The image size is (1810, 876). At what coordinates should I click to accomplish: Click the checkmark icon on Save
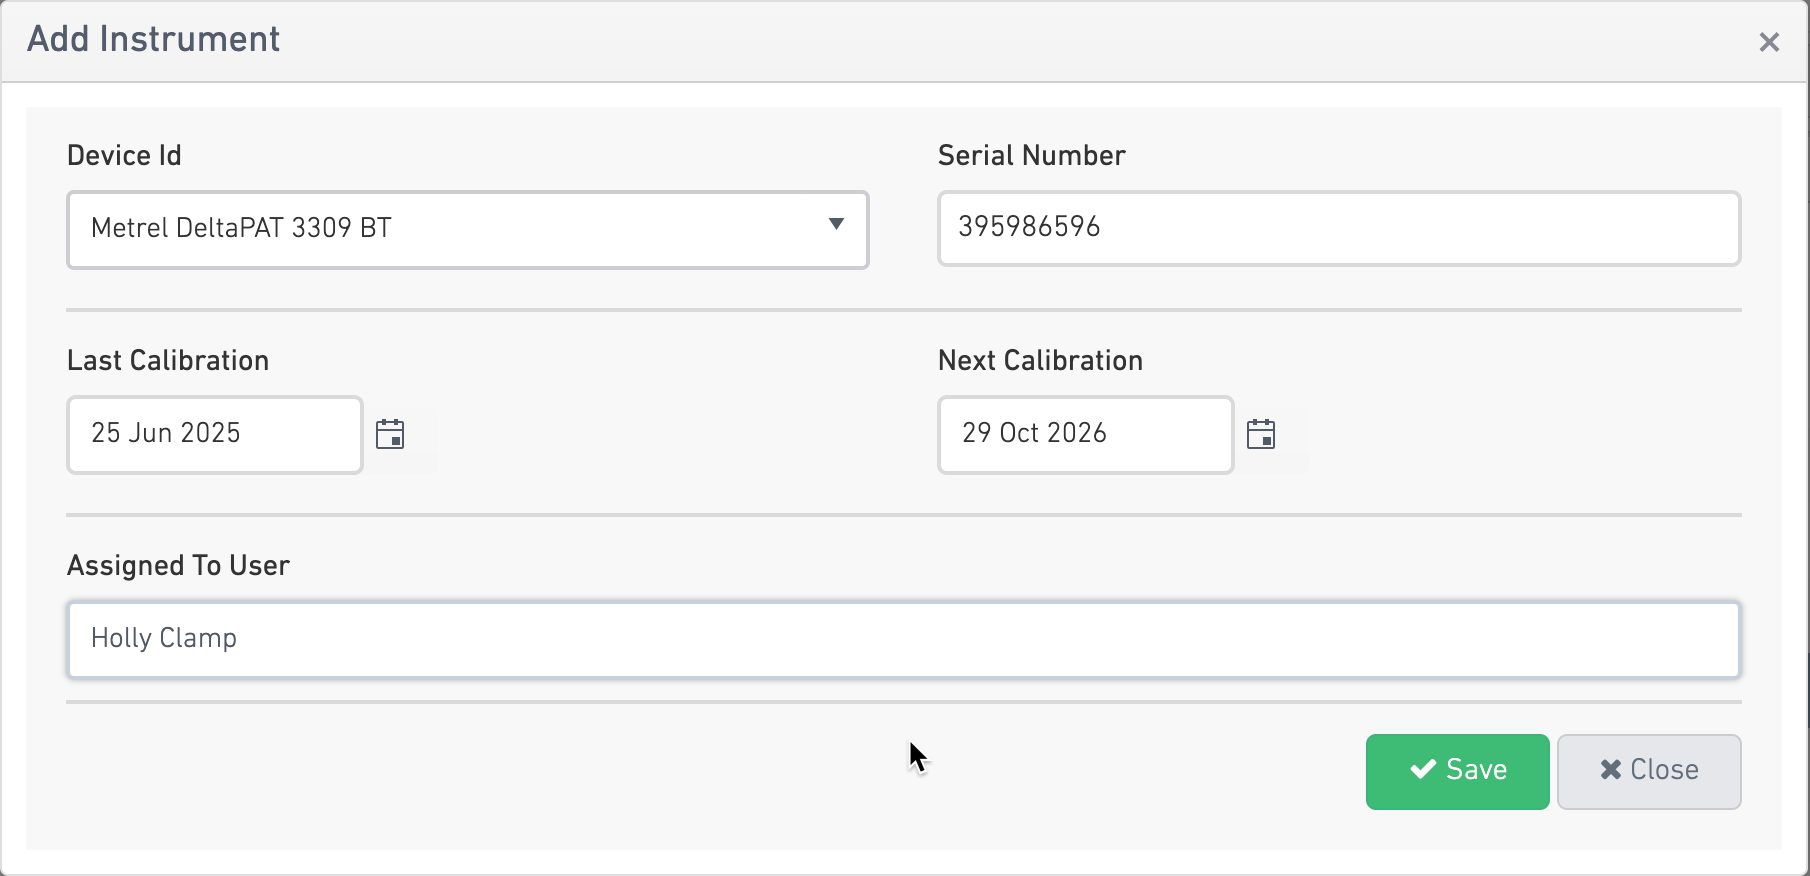pyautogui.click(x=1423, y=769)
